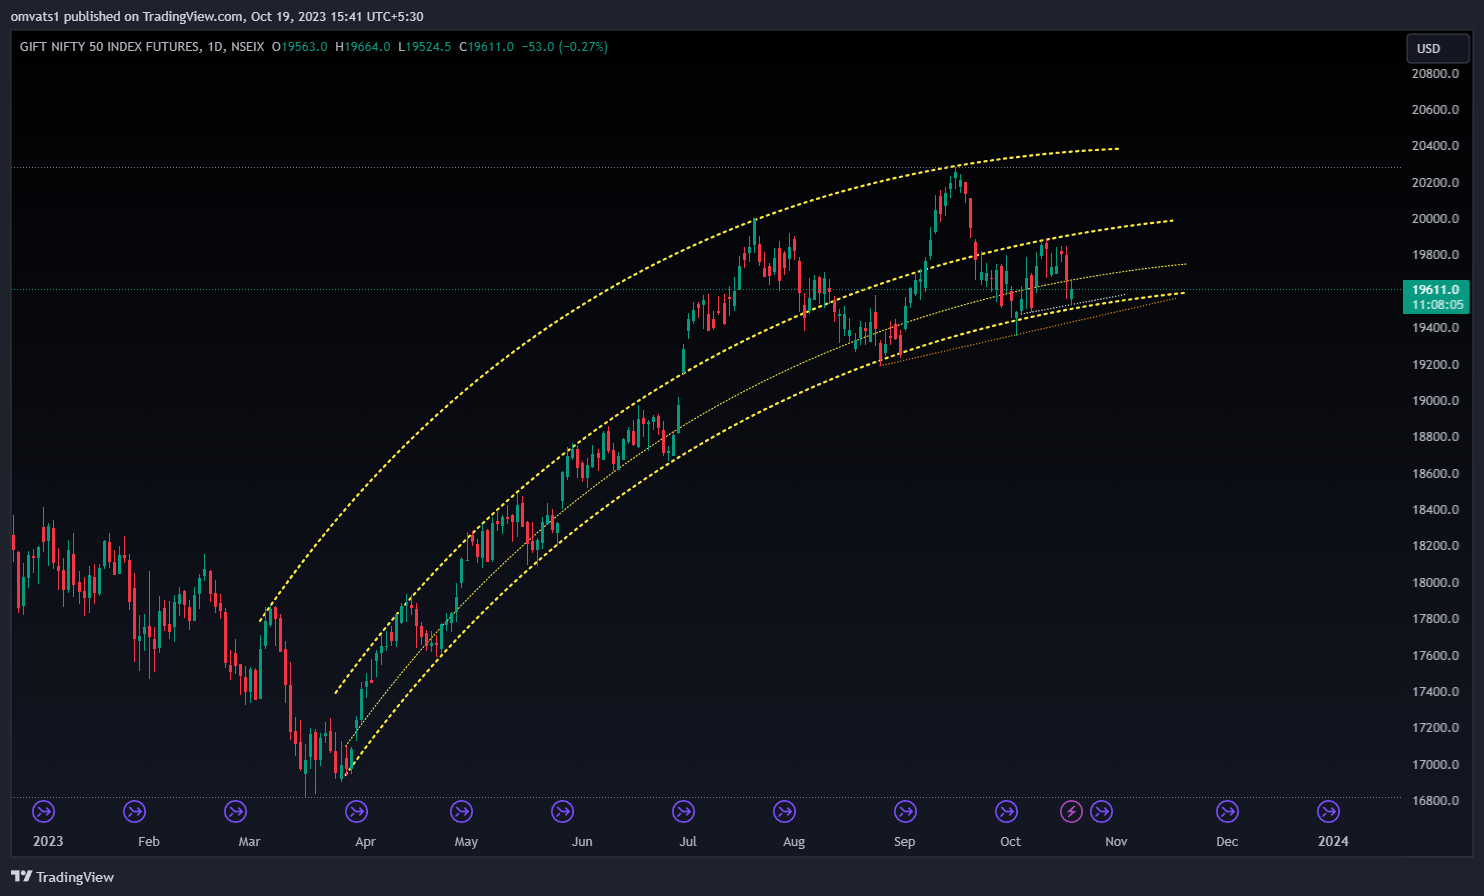
Task: Click the Apr time axis label
Action: pyautogui.click(x=366, y=842)
